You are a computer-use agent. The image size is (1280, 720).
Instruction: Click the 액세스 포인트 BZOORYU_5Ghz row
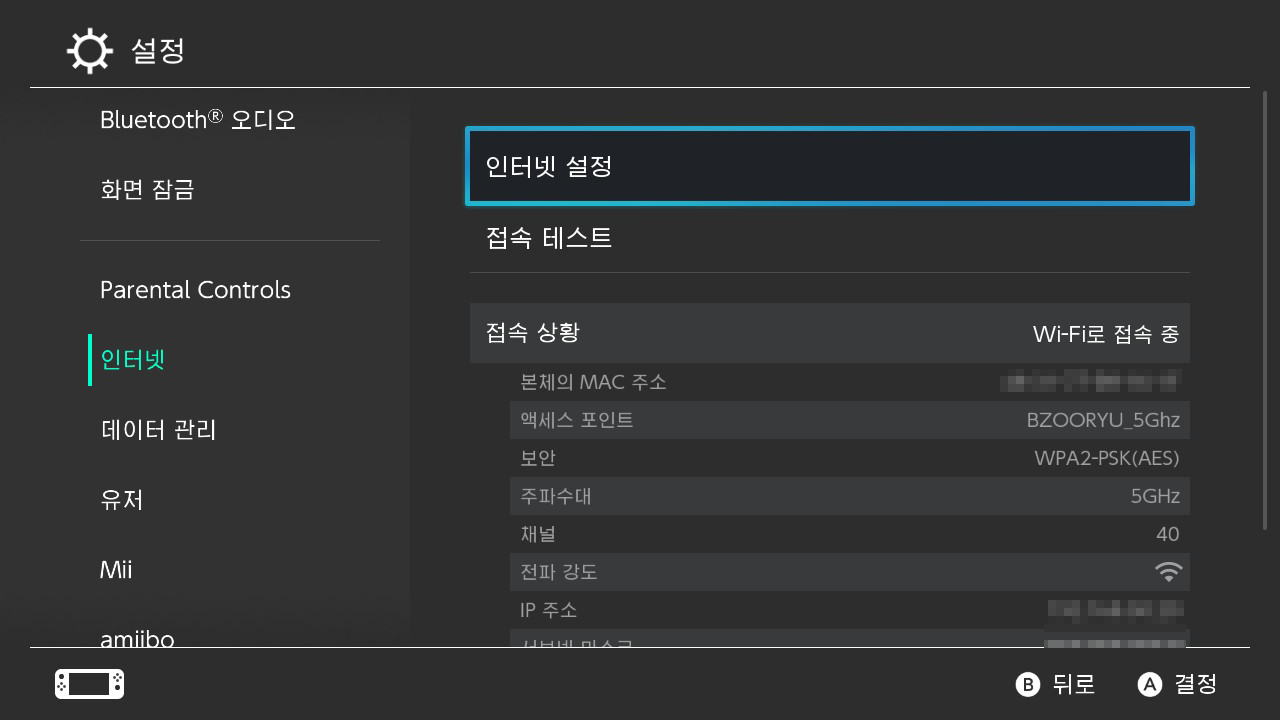point(850,420)
